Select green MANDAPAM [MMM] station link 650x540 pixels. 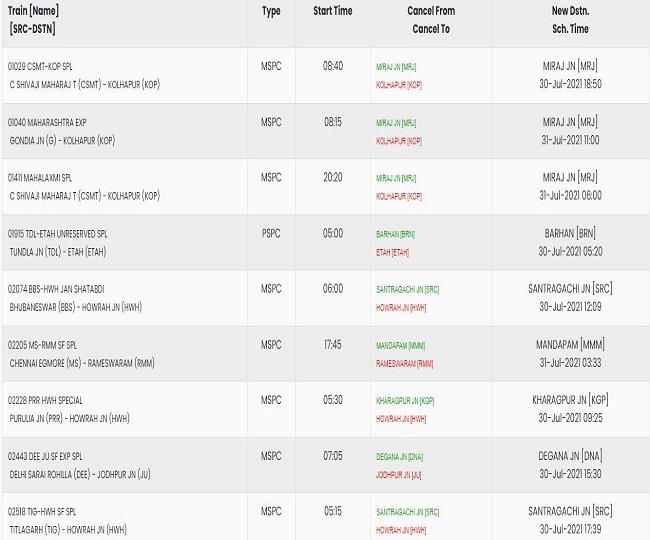pyautogui.click(x=400, y=346)
